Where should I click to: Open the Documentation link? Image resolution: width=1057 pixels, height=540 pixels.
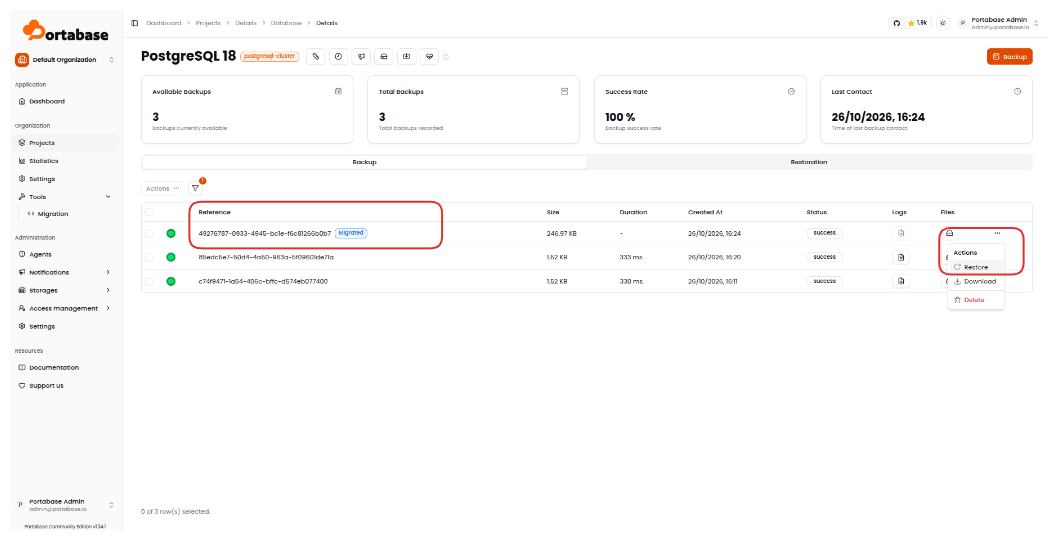click(x=65, y=368)
